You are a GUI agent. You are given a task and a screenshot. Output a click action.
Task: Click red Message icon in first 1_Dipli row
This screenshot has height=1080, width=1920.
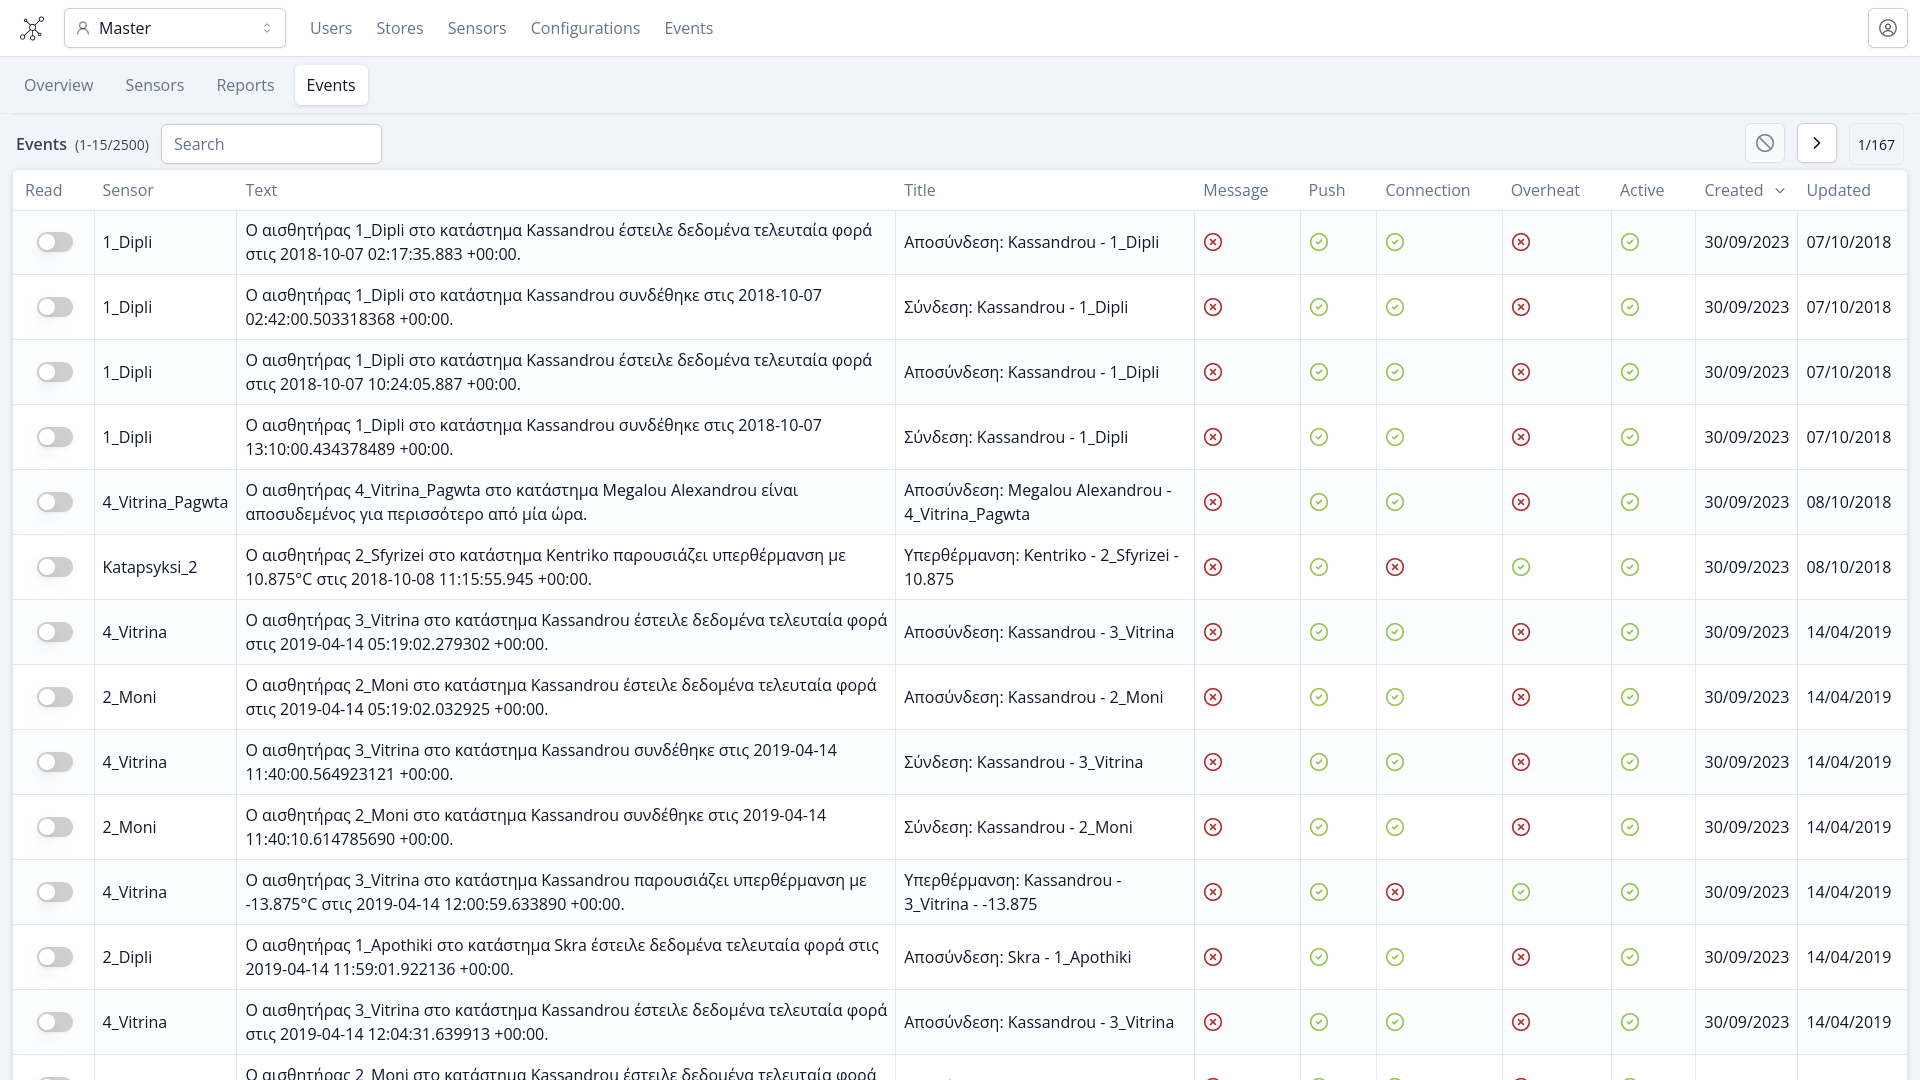[x=1213, y=242]
